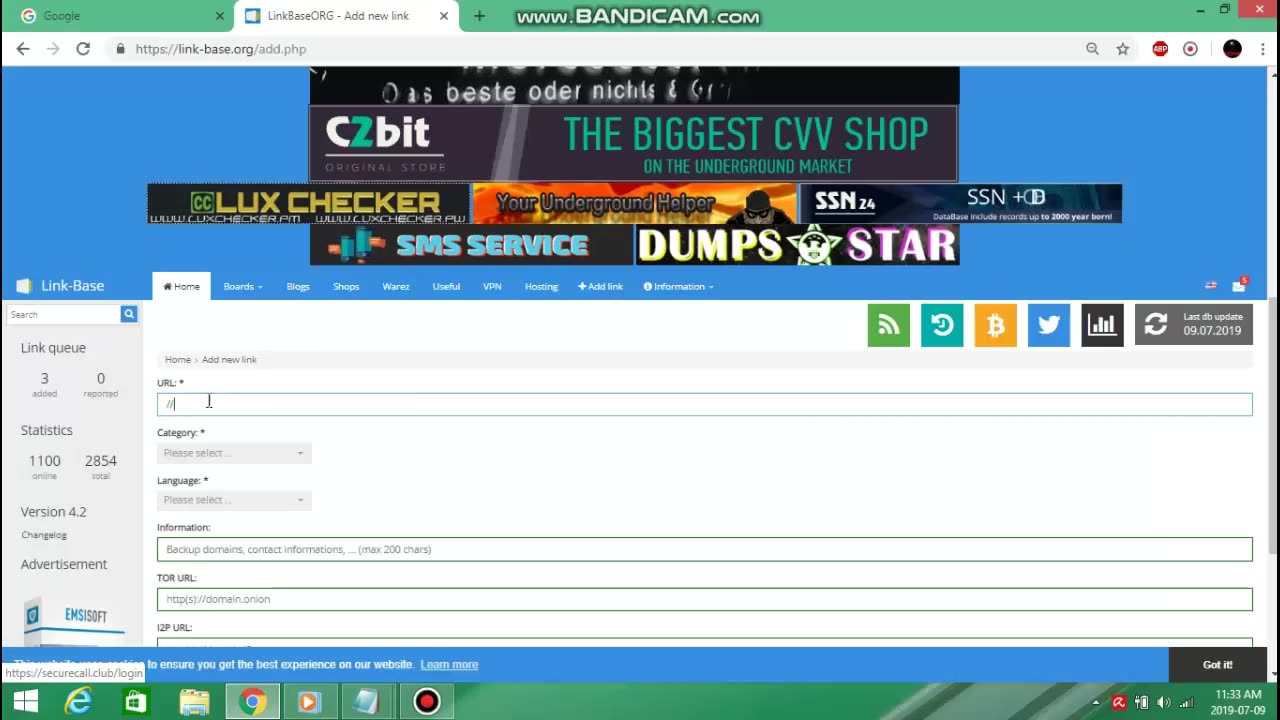Open the Shops menu item
1280x720 pixels.
coord(346,286)
